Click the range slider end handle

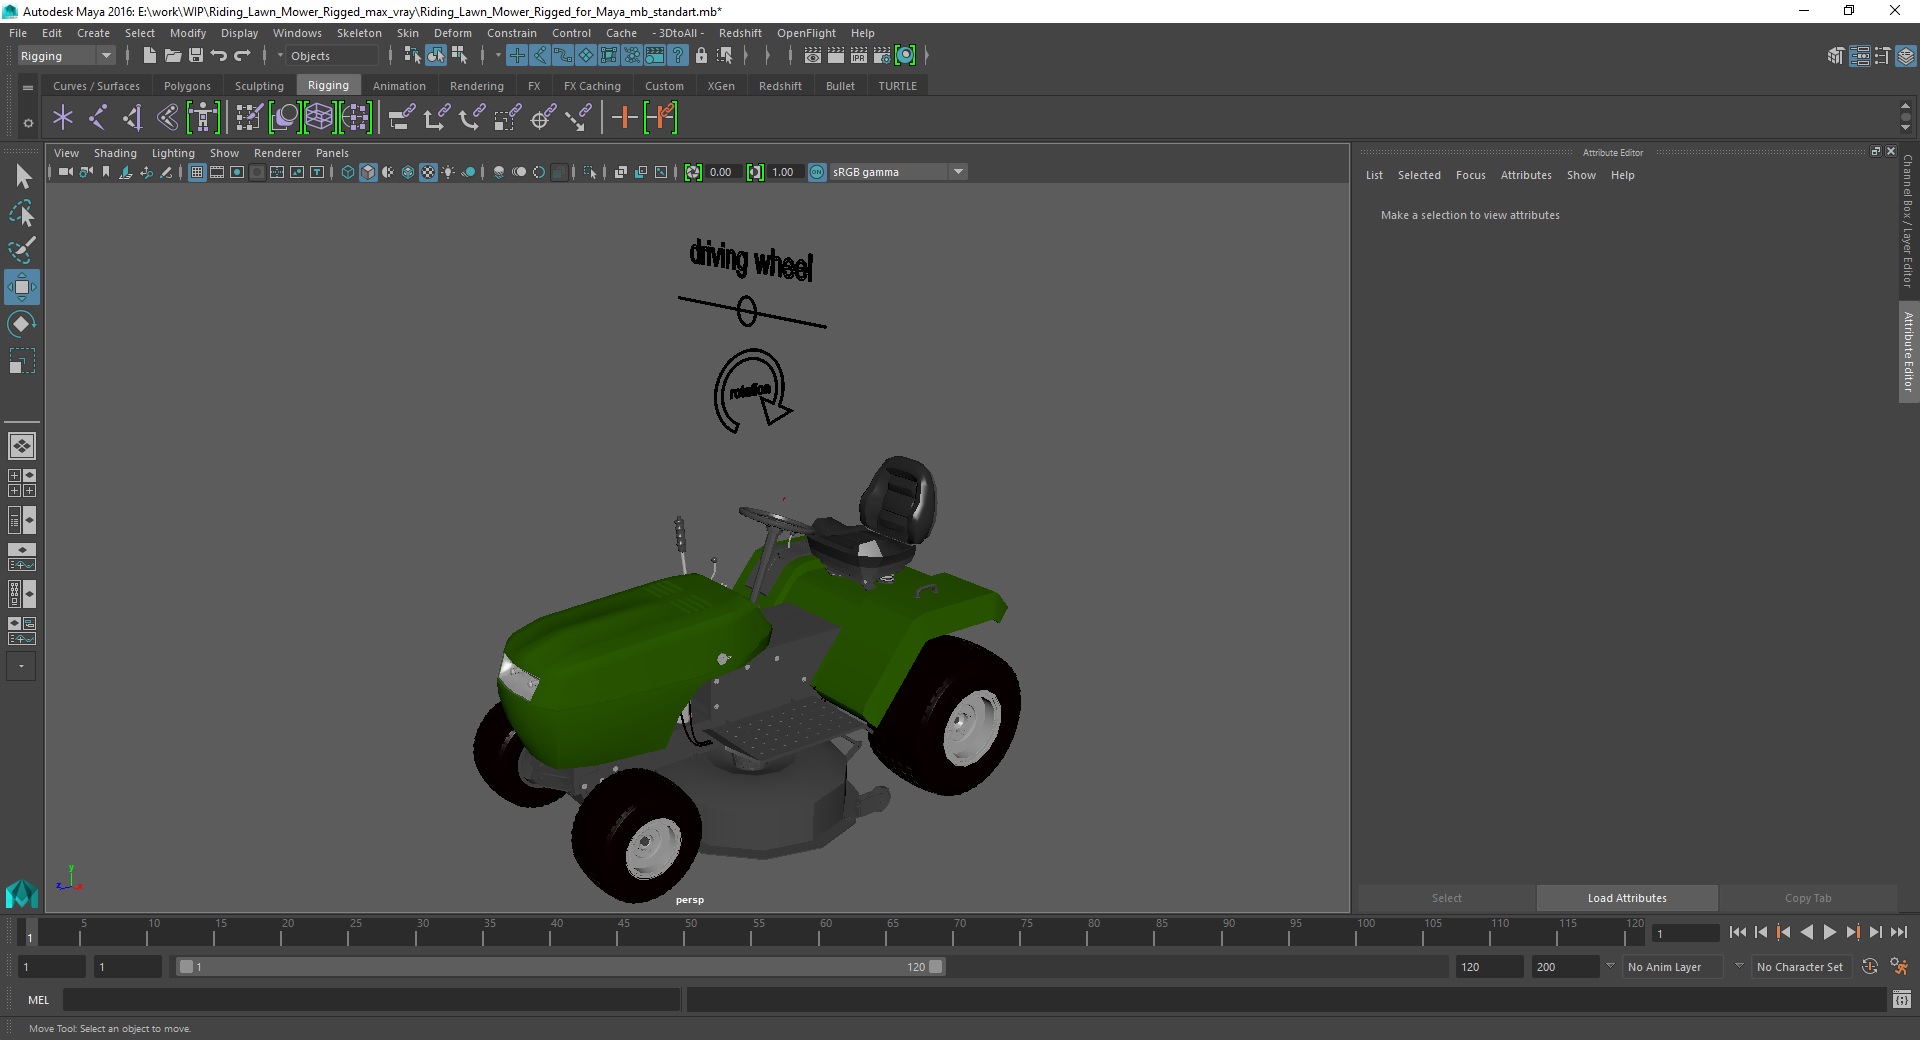[936, 967]
